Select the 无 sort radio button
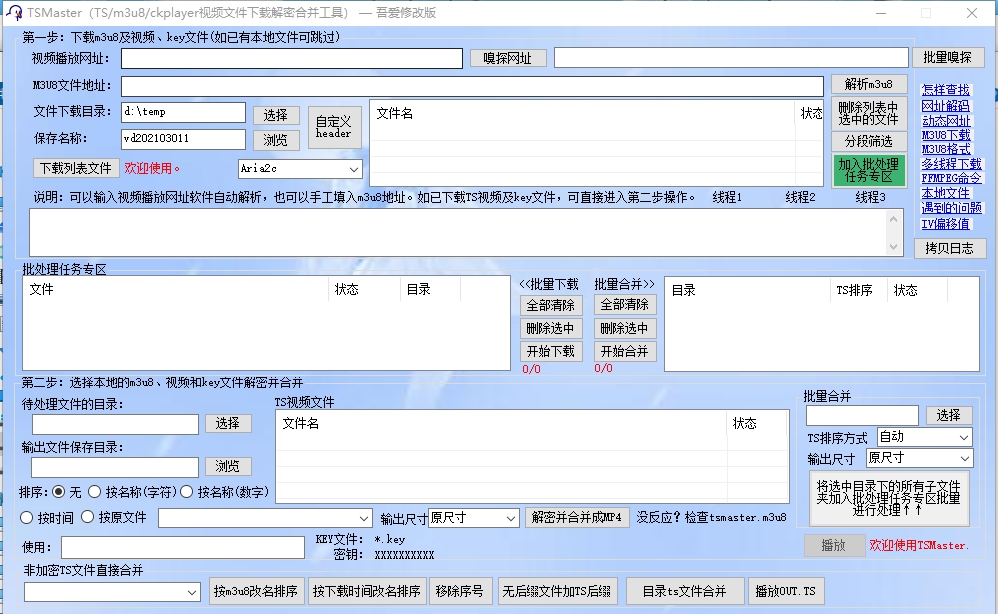The height and width of the screenshot is (614, 998). point(59,492)
